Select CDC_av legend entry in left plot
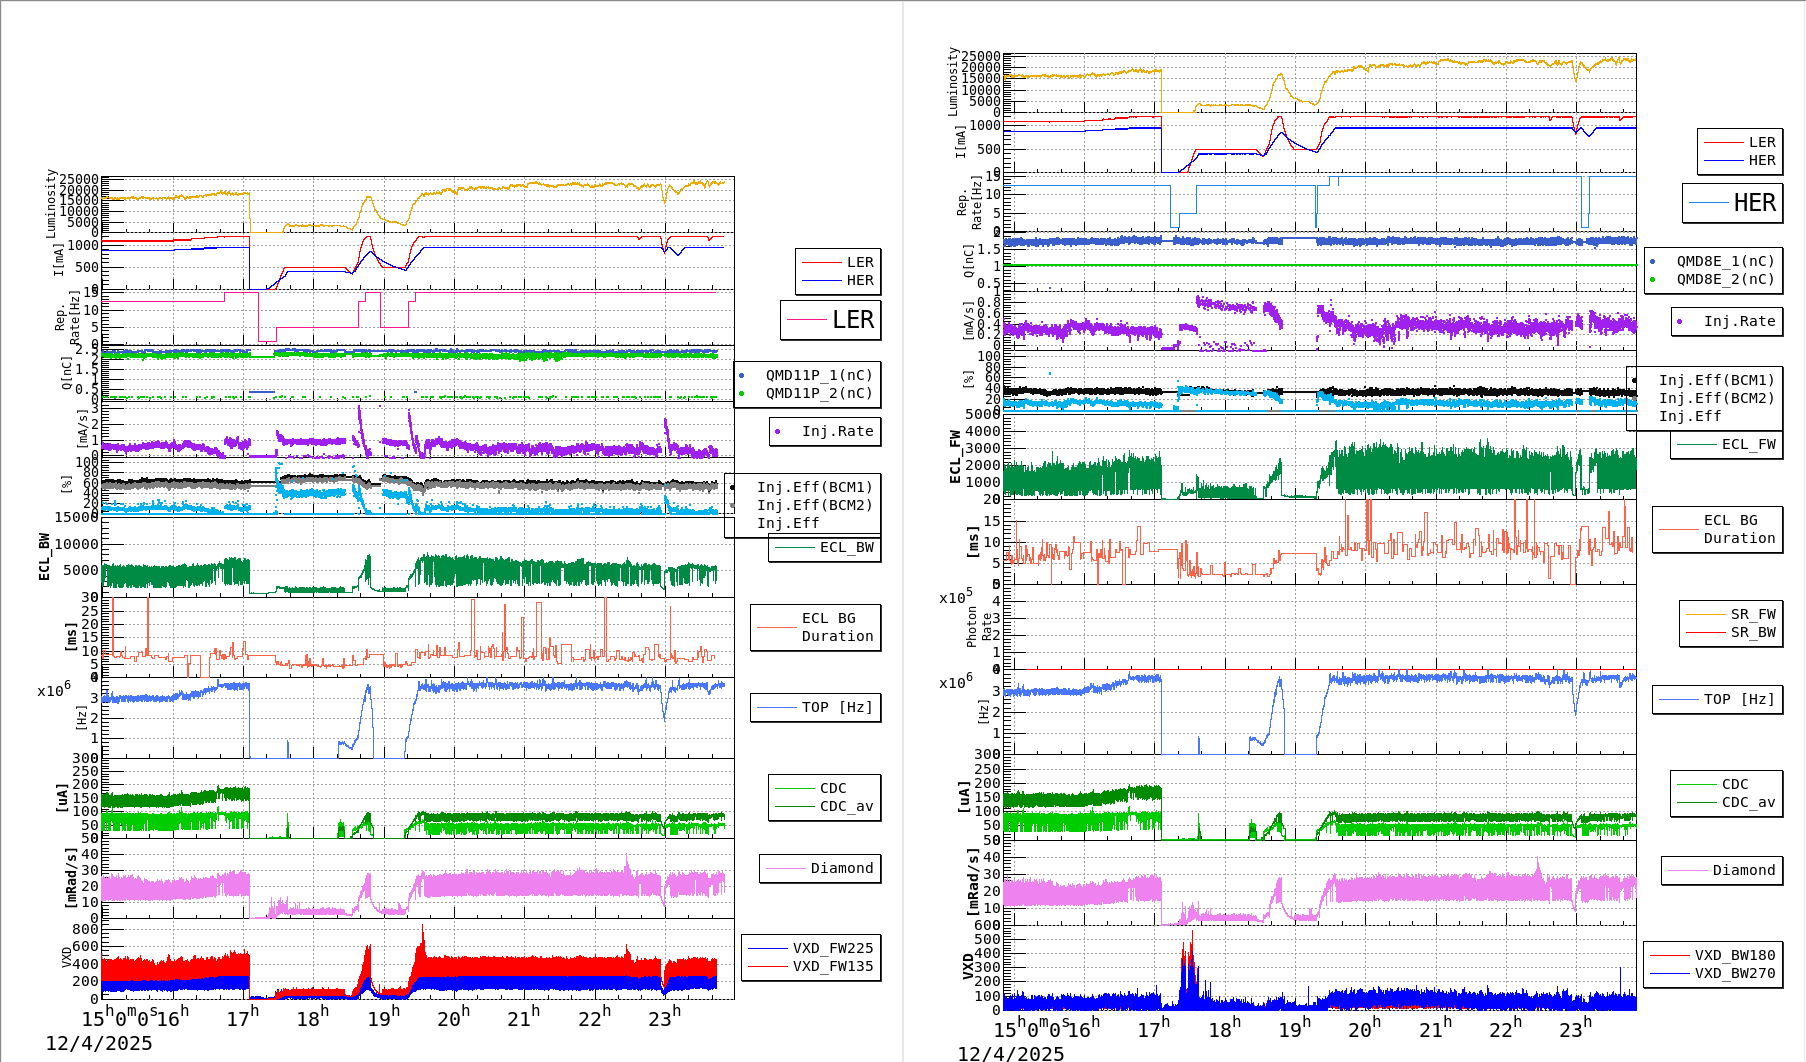 (846, 806)
